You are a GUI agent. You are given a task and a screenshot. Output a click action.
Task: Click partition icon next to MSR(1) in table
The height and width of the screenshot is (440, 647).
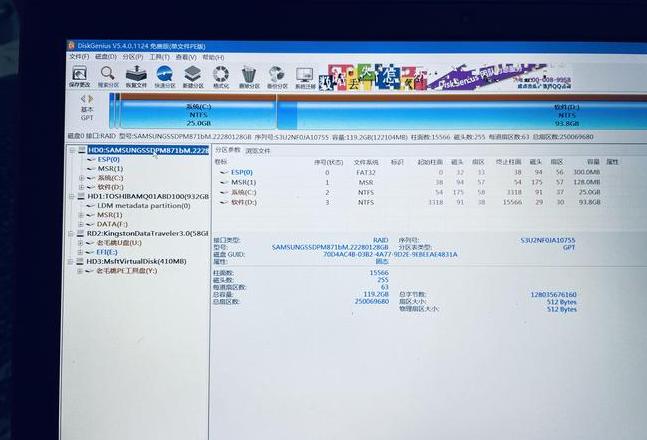[224, 182]
